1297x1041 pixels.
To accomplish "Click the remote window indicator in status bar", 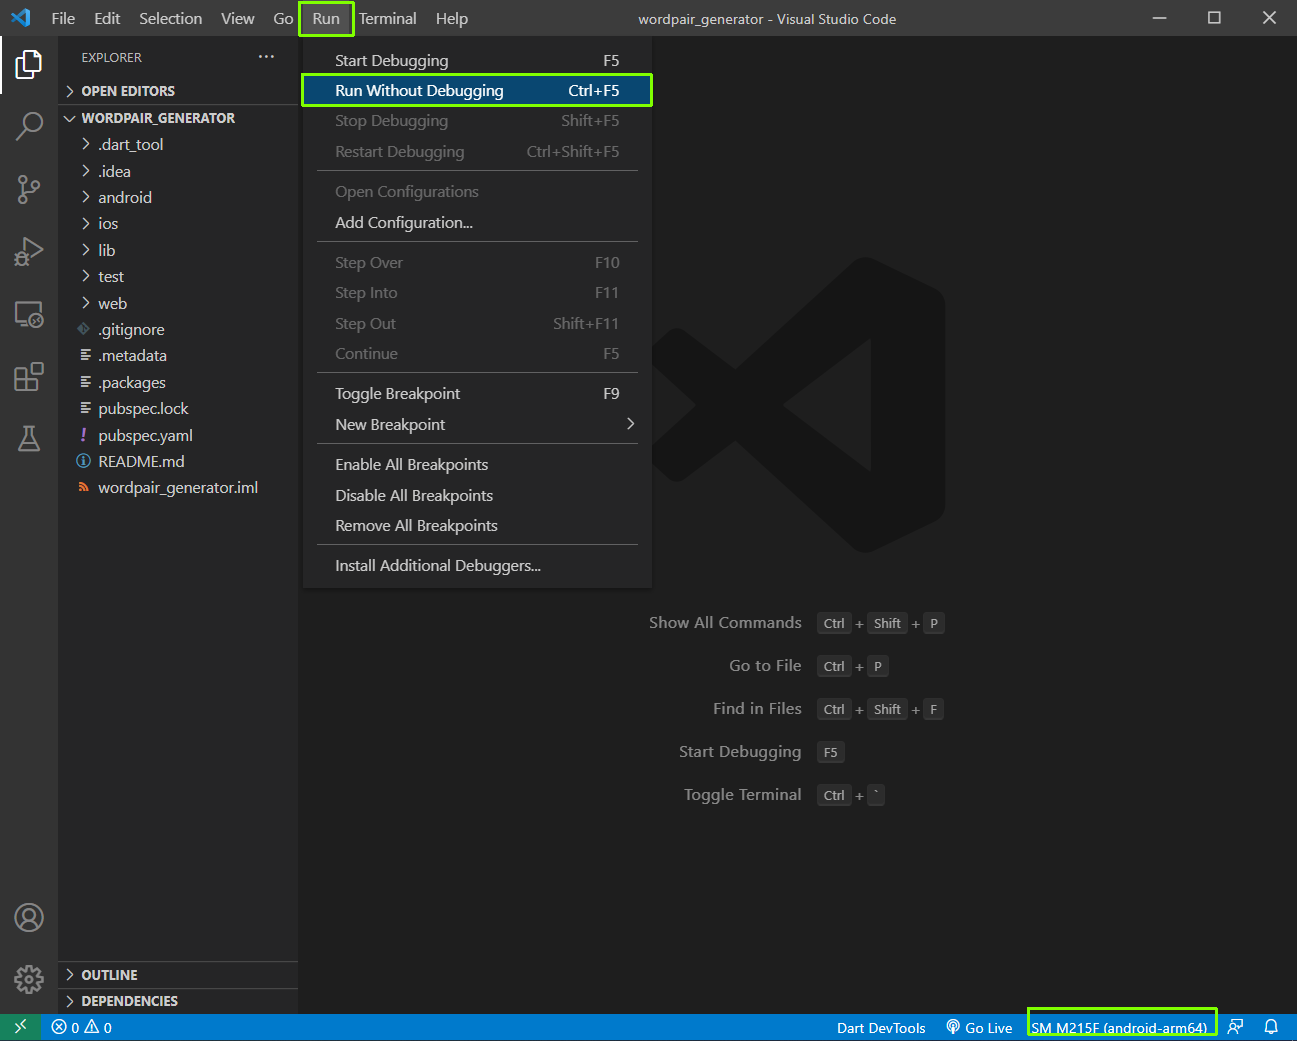I will pyautogui.click(x=21, y=1027).
